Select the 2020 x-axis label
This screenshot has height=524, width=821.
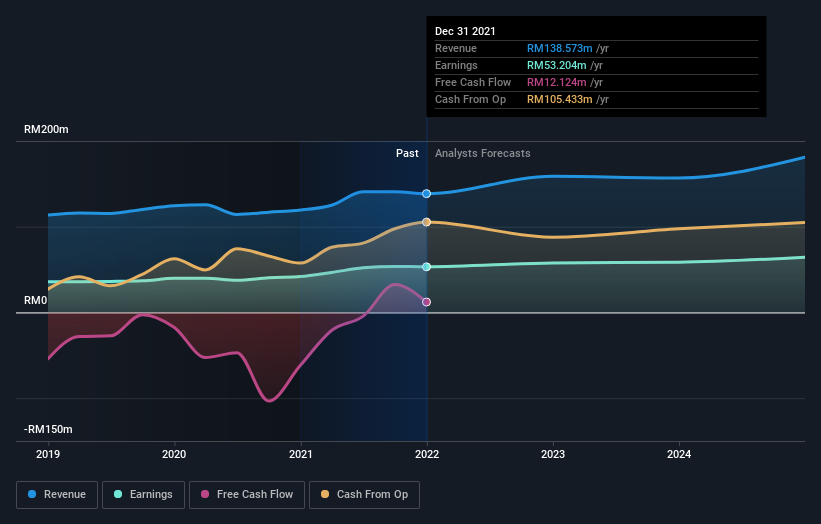coord(174,454)
